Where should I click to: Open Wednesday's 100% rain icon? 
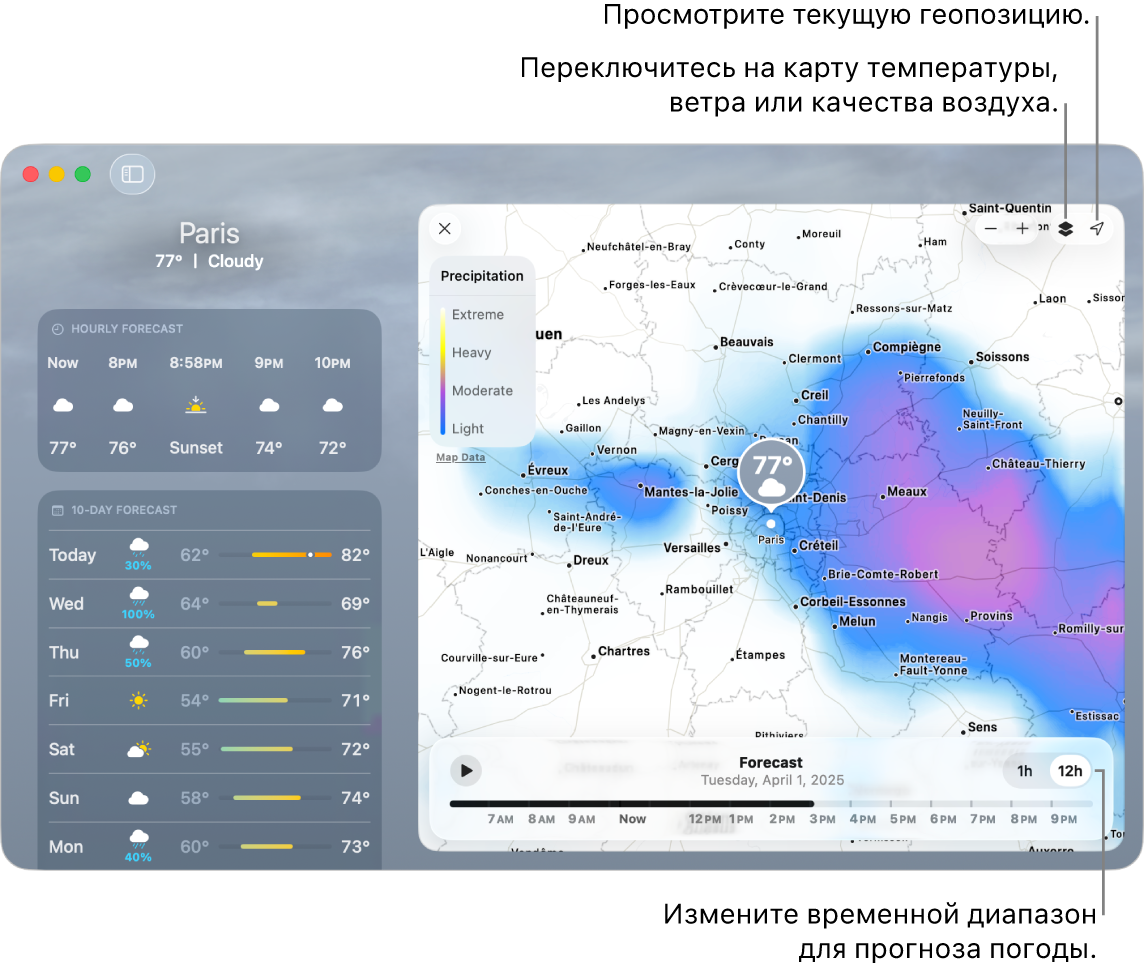[x=139, y=597]
